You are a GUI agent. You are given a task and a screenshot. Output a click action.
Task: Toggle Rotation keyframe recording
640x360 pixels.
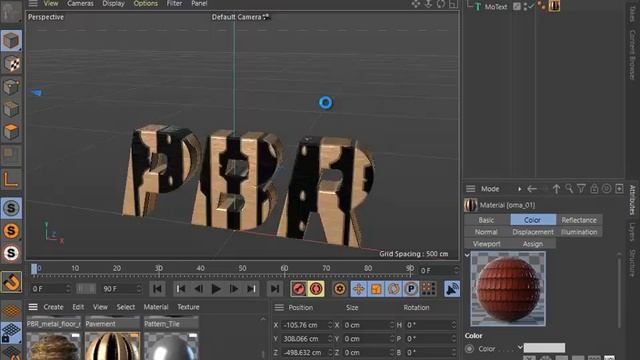point(393,289)
